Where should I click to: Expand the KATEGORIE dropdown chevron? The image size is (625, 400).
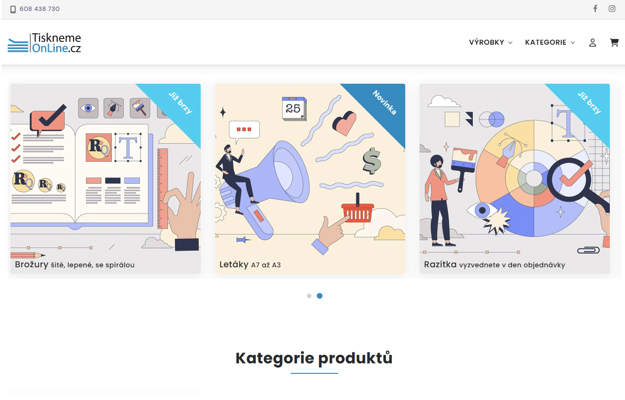[573, 43]
